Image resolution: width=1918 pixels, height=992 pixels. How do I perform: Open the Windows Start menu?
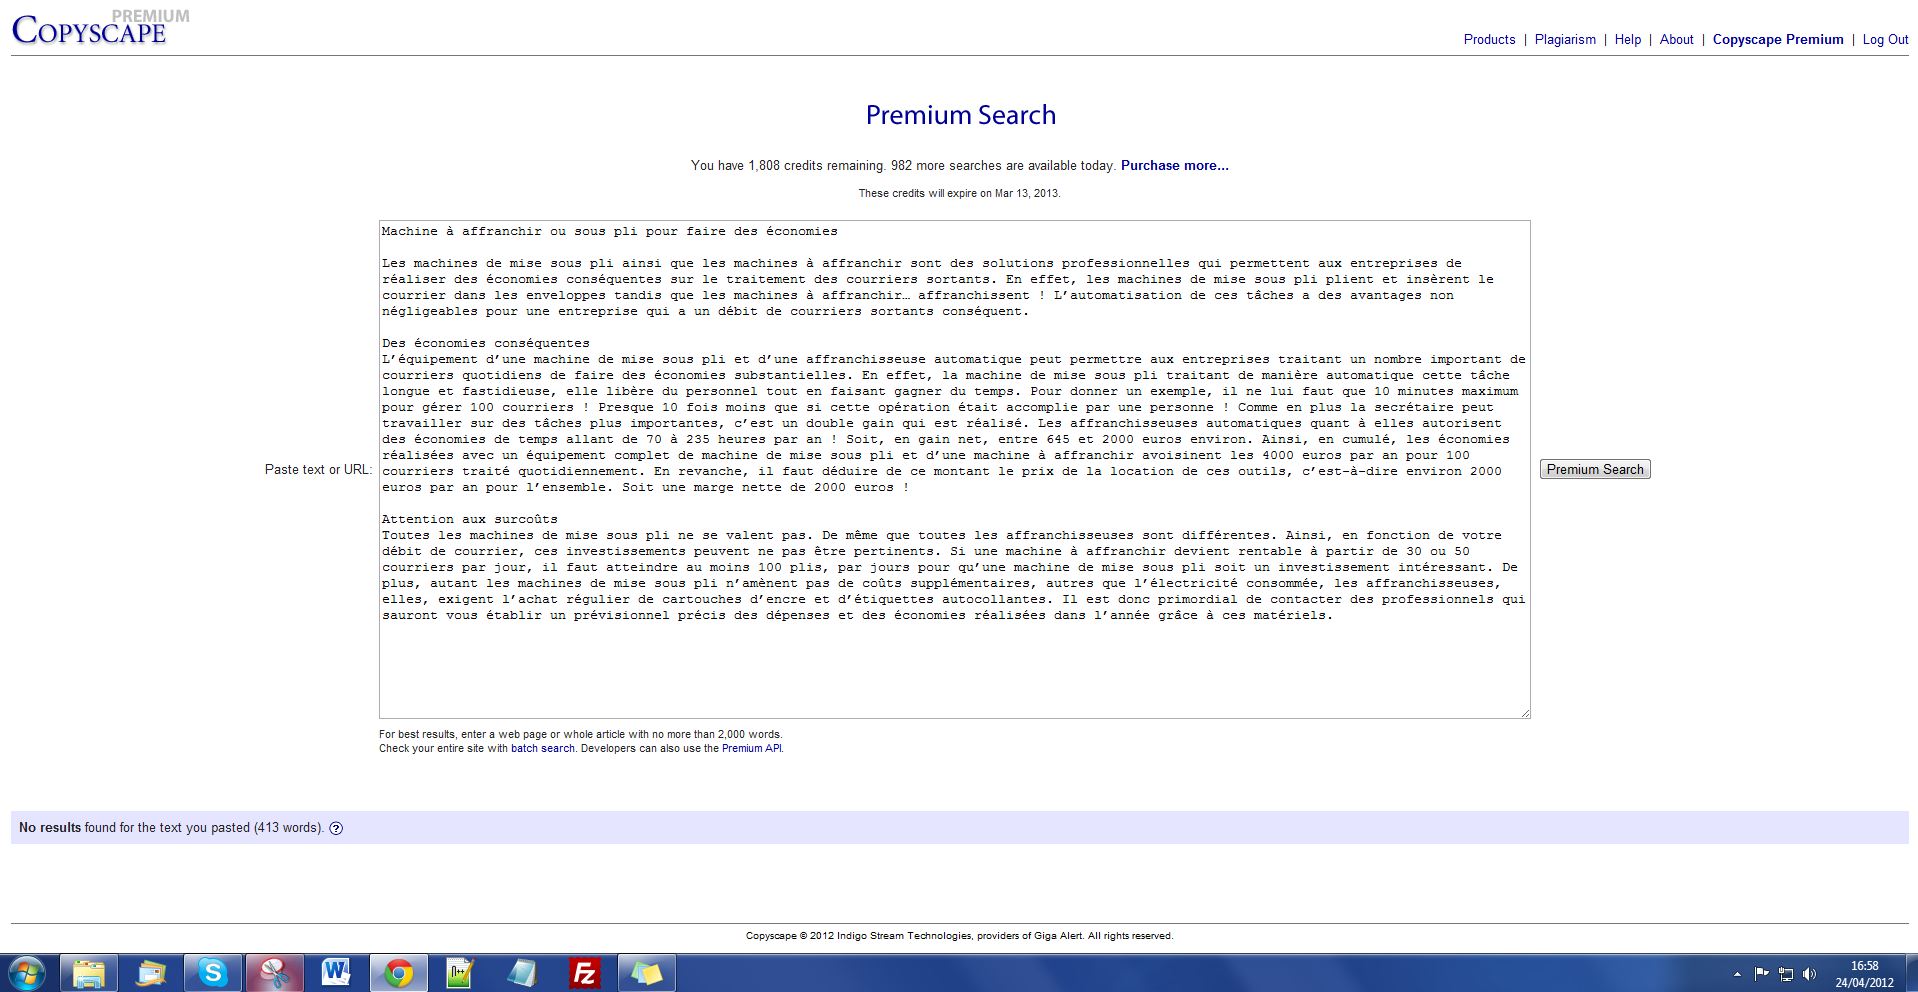click(27, 972)
